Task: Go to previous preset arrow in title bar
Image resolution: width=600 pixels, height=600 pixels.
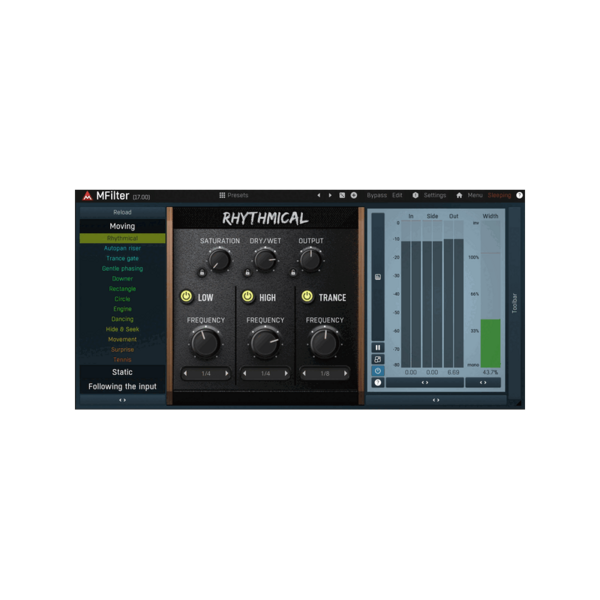Action: point(318,196)
